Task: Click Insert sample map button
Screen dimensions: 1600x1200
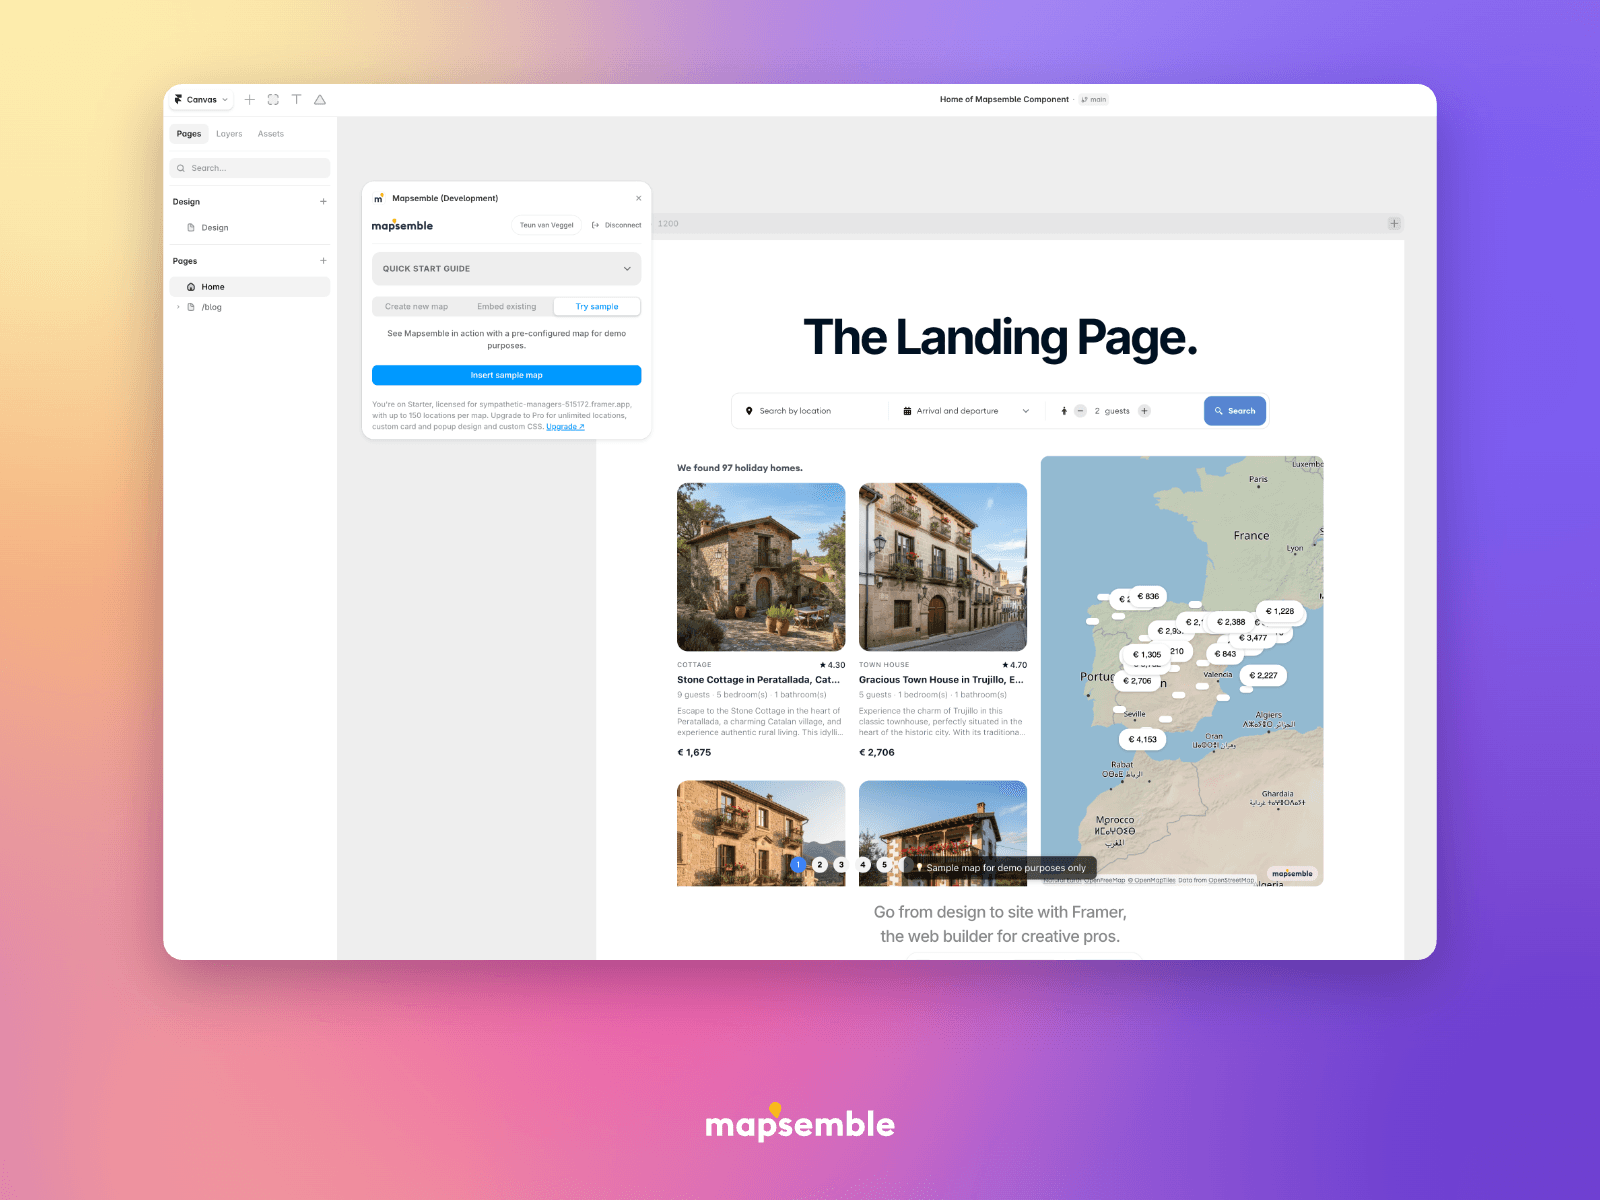Action: tap(507, 375)
